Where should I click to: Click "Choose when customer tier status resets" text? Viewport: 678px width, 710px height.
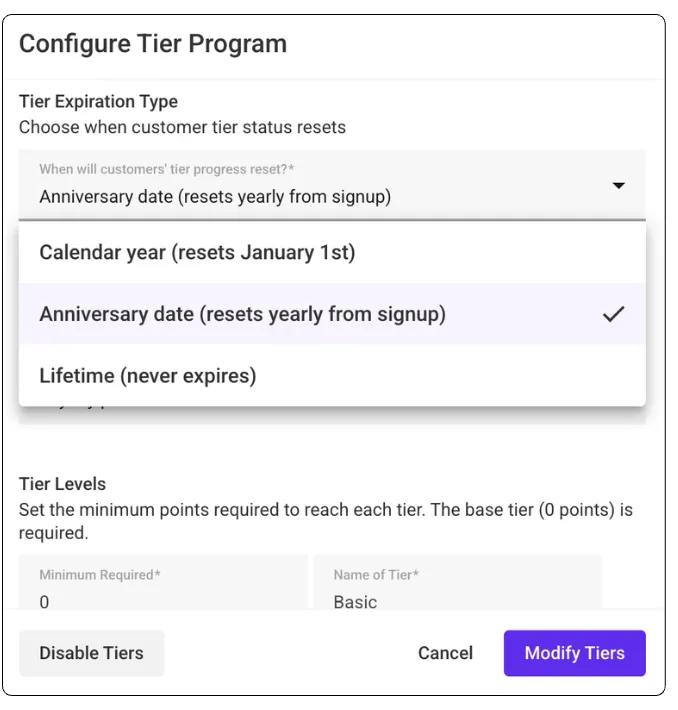tap(182, 128)
